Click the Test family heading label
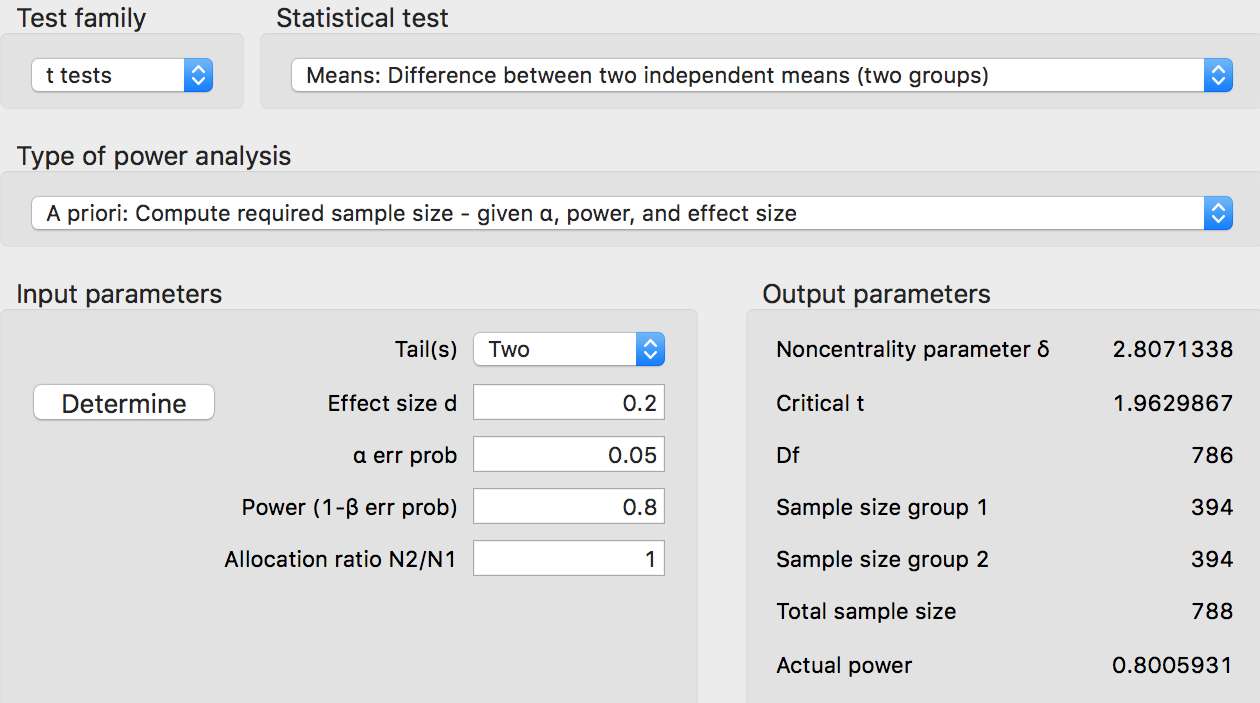1260x703 pixels. click(x=81, y=18)
